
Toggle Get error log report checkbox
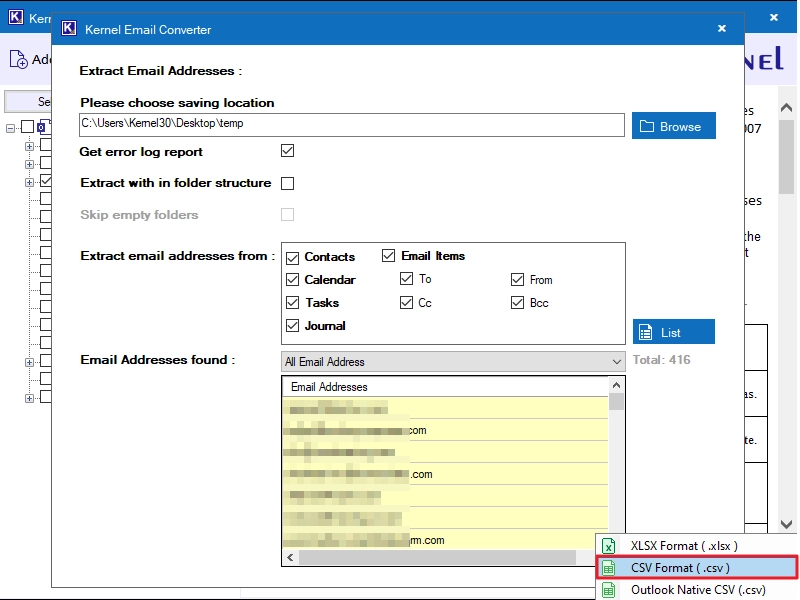click(287, 151)
